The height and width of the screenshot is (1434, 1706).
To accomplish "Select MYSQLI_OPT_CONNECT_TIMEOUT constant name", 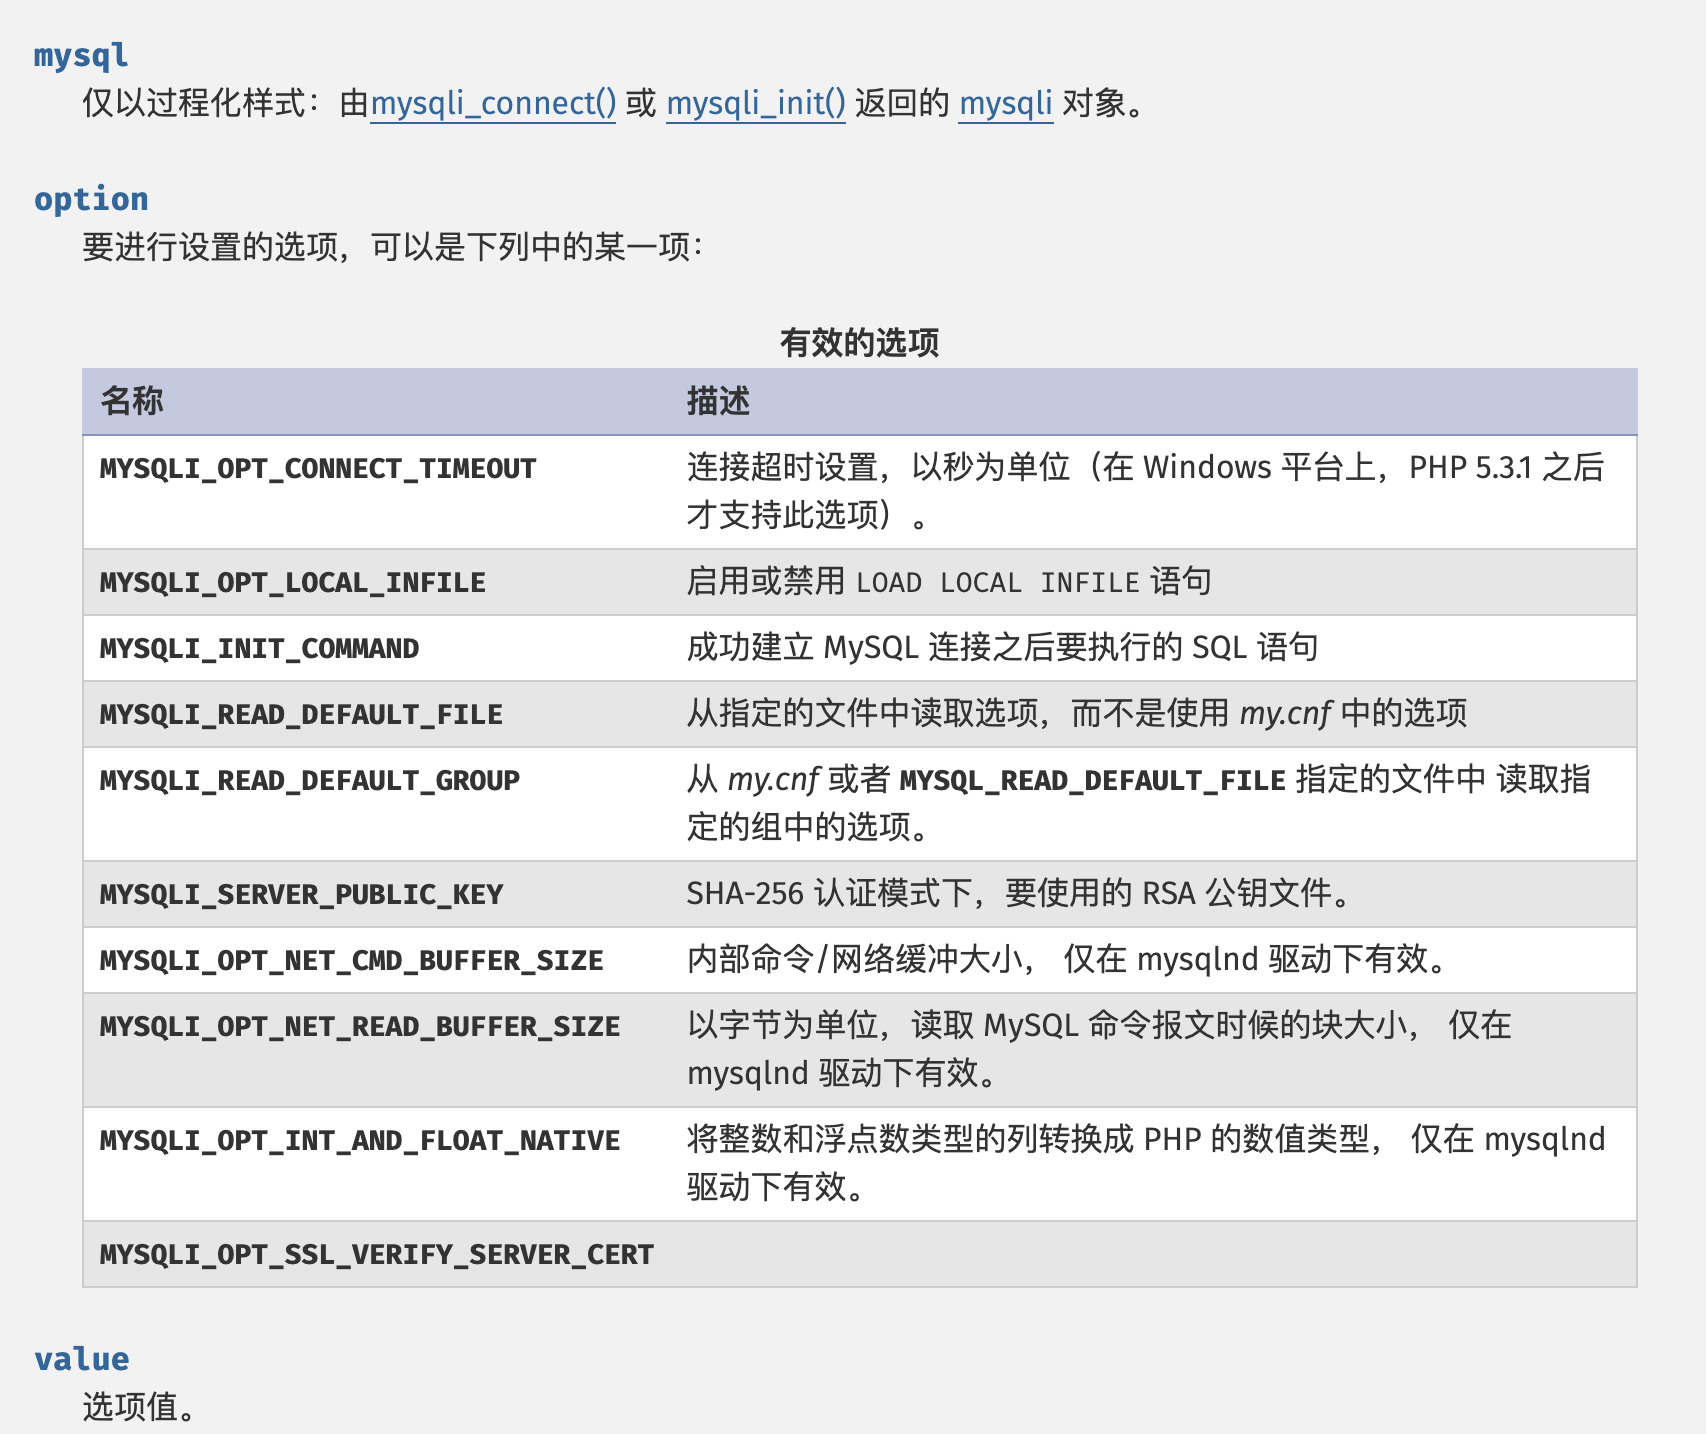I will click(x=318, y=469).
